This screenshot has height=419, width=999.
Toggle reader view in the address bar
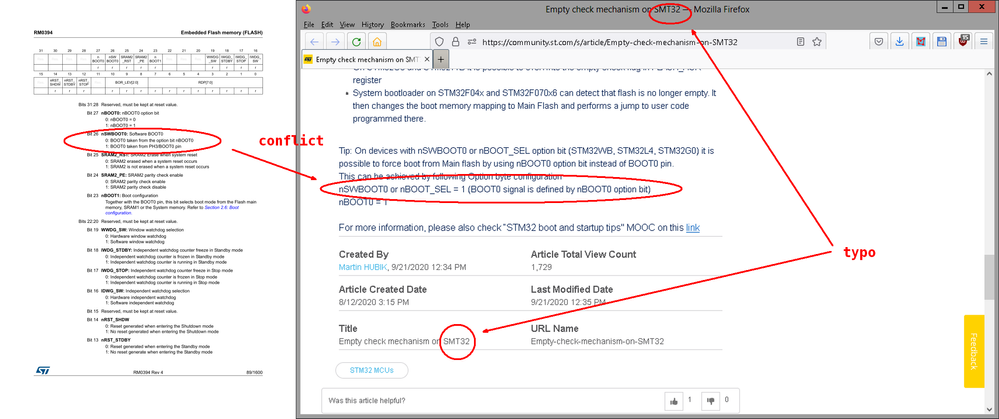point(800,42)
